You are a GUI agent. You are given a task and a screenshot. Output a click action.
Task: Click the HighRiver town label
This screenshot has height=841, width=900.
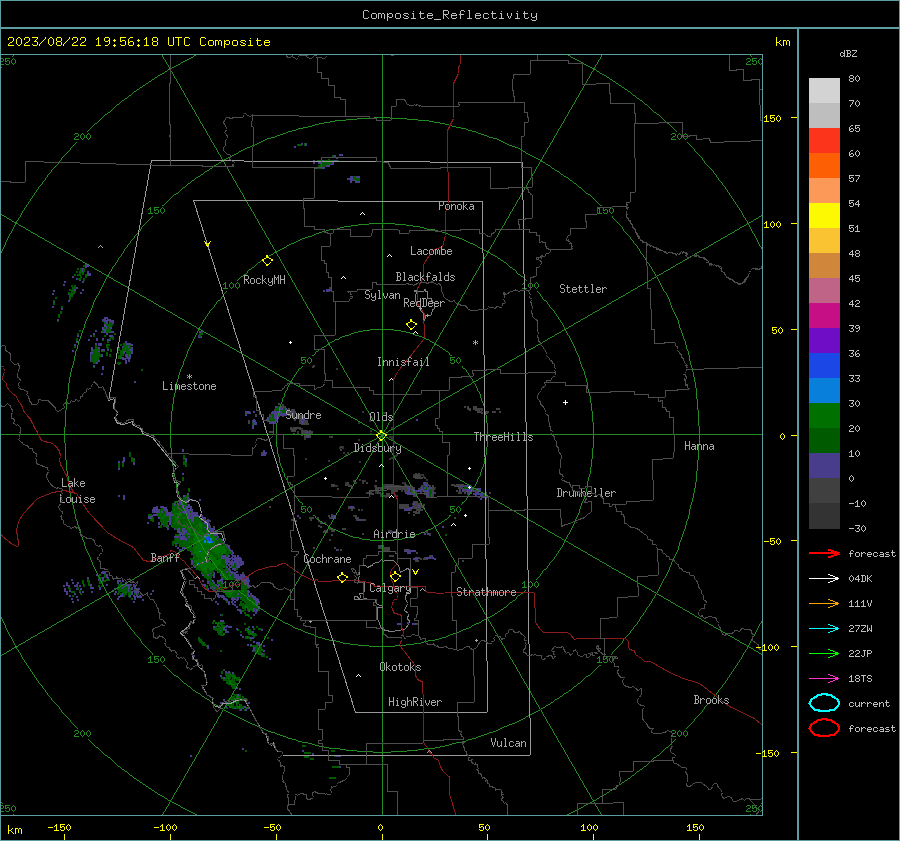(x=415, y=702)
